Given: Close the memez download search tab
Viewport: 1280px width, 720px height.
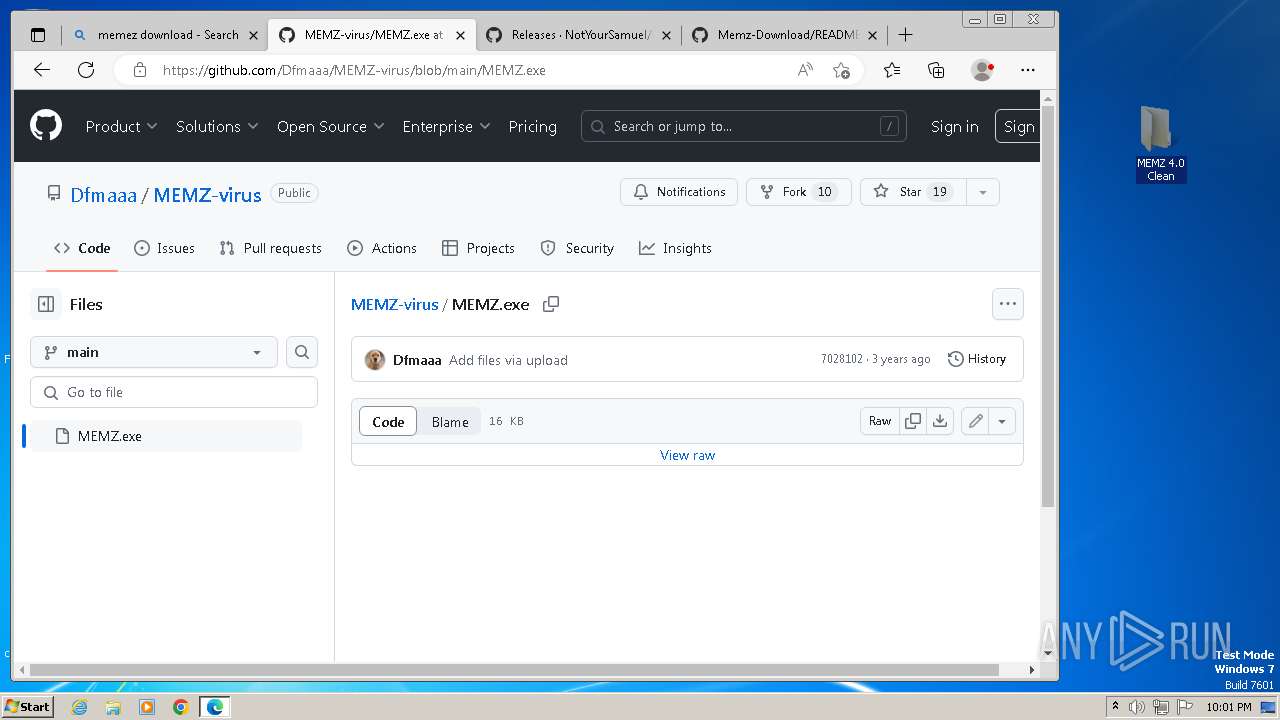Looking at the screenshot, I should 253,35.
